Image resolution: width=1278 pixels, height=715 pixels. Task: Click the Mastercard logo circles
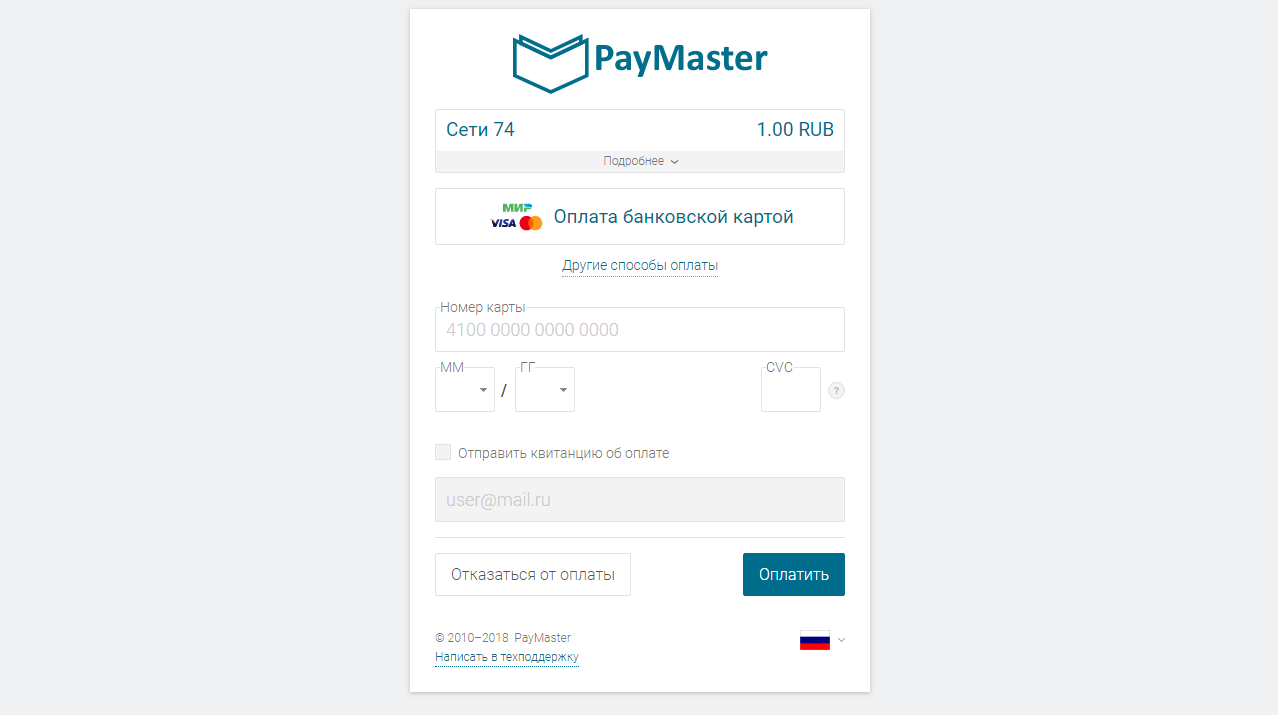click(531, 223)
